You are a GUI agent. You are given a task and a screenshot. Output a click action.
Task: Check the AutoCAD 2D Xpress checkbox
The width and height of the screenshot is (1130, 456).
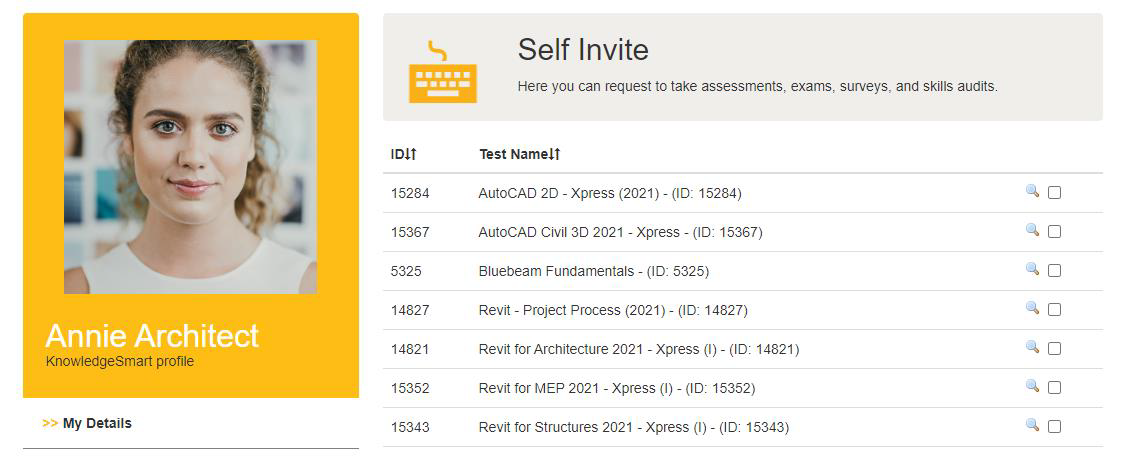(x=1054, y=193)
